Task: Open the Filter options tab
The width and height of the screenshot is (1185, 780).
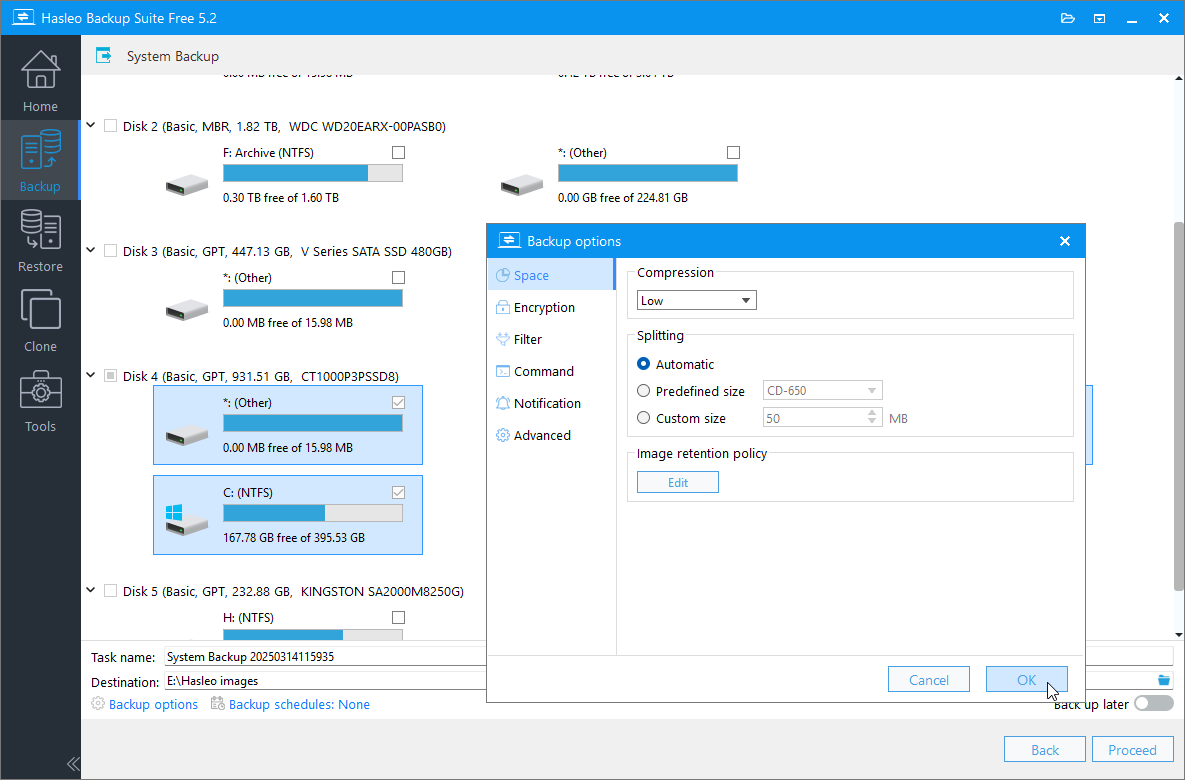Action: click(x=551, y=339)
